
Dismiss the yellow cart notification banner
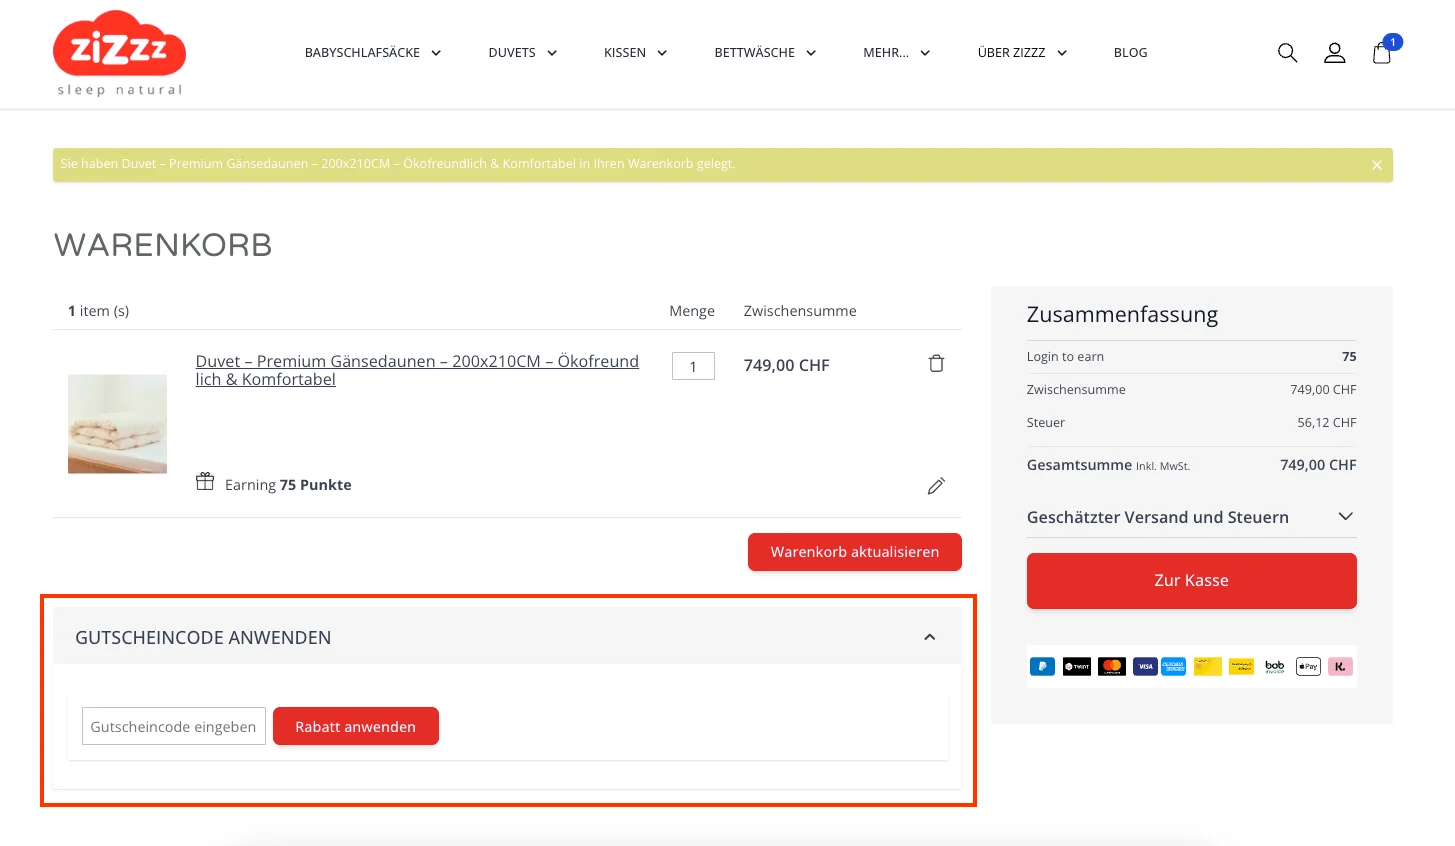1377,165
